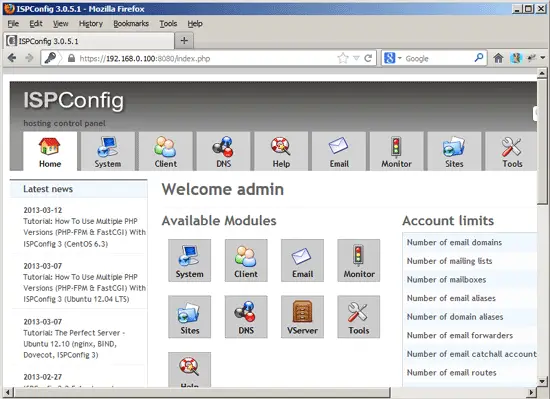Click the 'Latest news' sidebar heading

point(48,189)
